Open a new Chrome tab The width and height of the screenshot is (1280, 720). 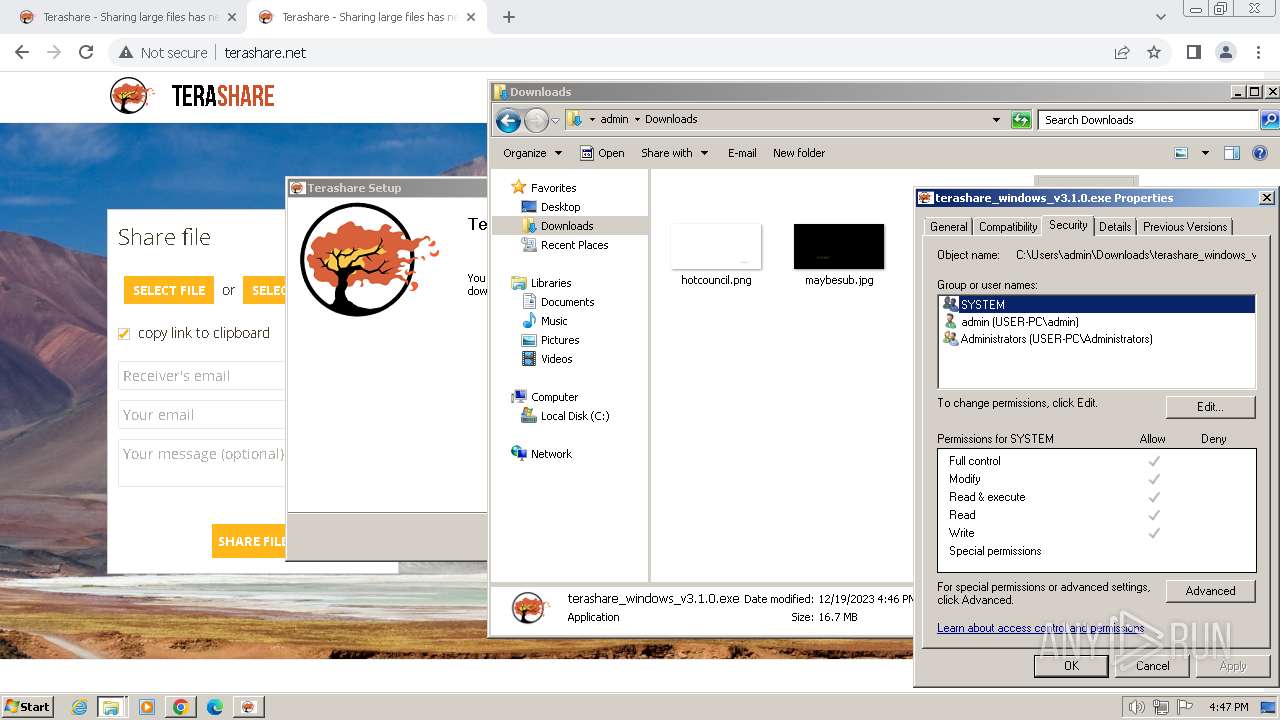(x=509, y=17)
